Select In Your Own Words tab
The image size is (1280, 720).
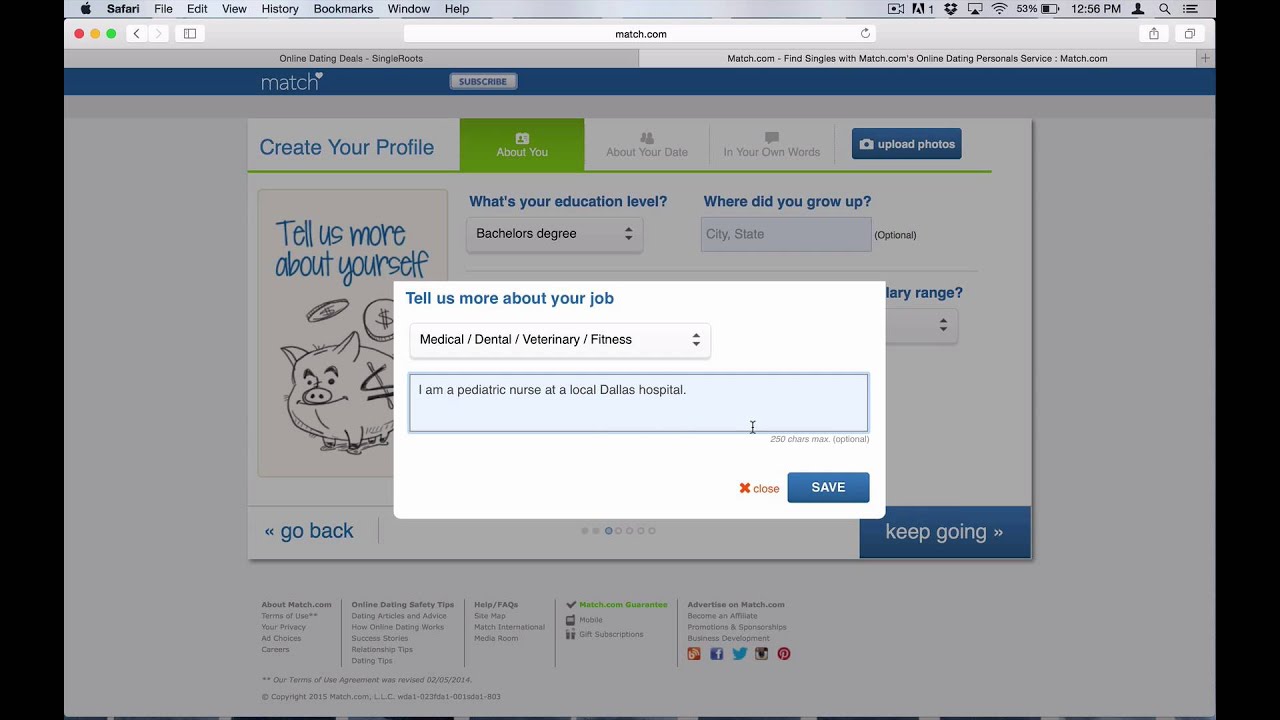(x=771, y=145)
